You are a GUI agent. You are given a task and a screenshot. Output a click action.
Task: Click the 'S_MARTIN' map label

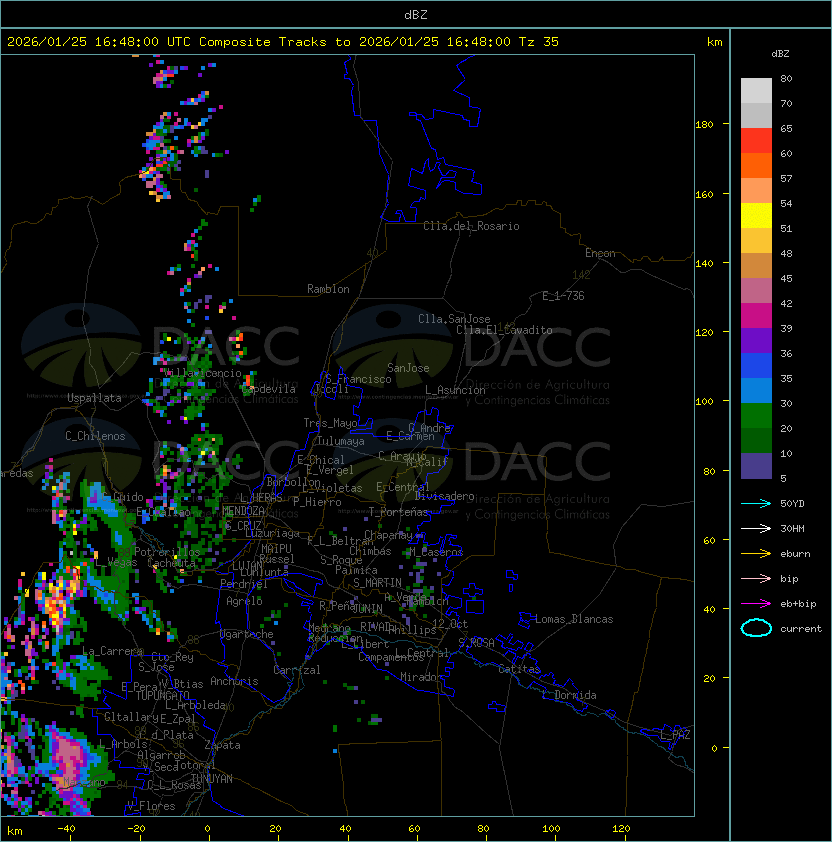coord(377,583)
